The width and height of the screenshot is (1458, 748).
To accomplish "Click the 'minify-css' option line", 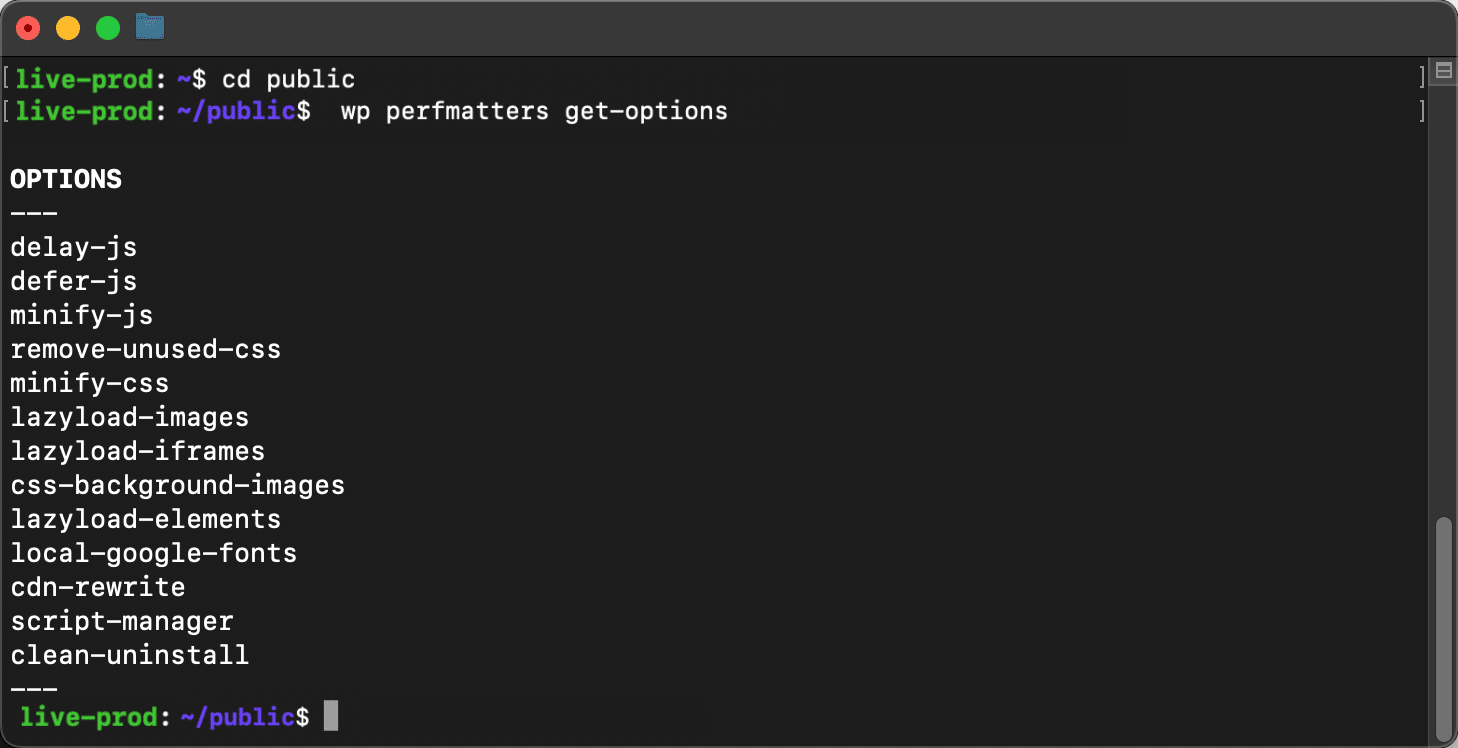I will 89,383.
